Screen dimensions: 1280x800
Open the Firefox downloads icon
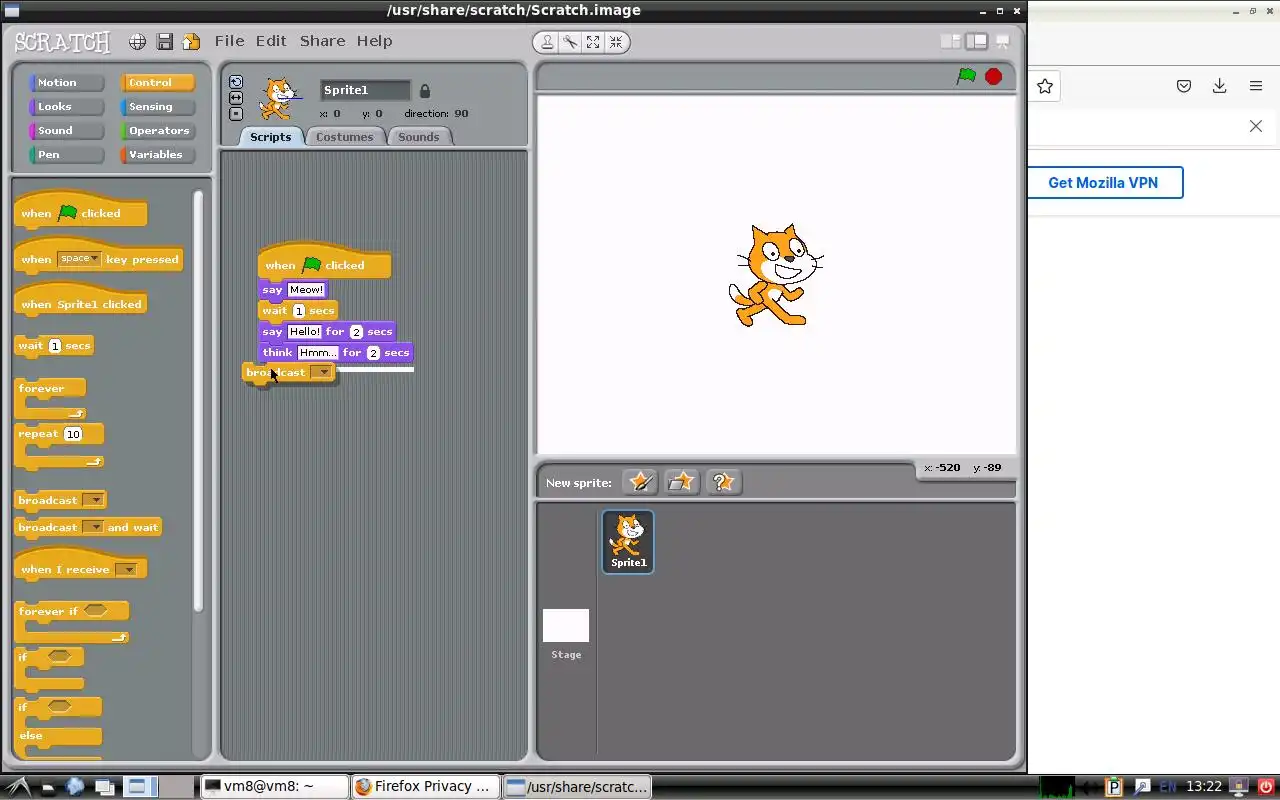point(1219,87)
